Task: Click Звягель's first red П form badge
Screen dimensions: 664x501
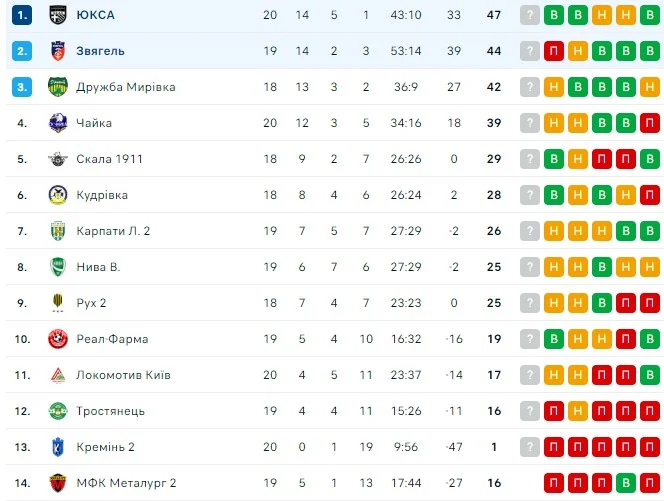Action: point(554,51)
